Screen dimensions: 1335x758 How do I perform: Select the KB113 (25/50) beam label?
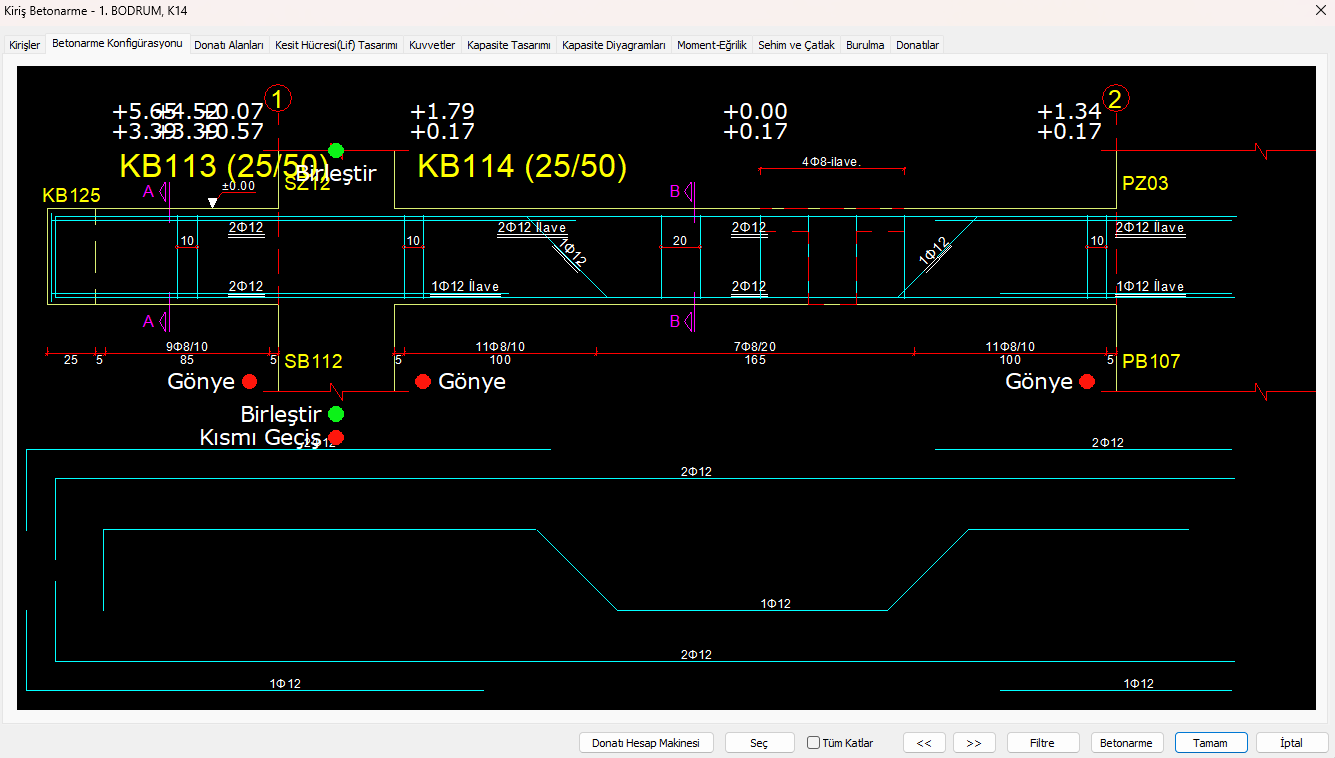point(224,166)
